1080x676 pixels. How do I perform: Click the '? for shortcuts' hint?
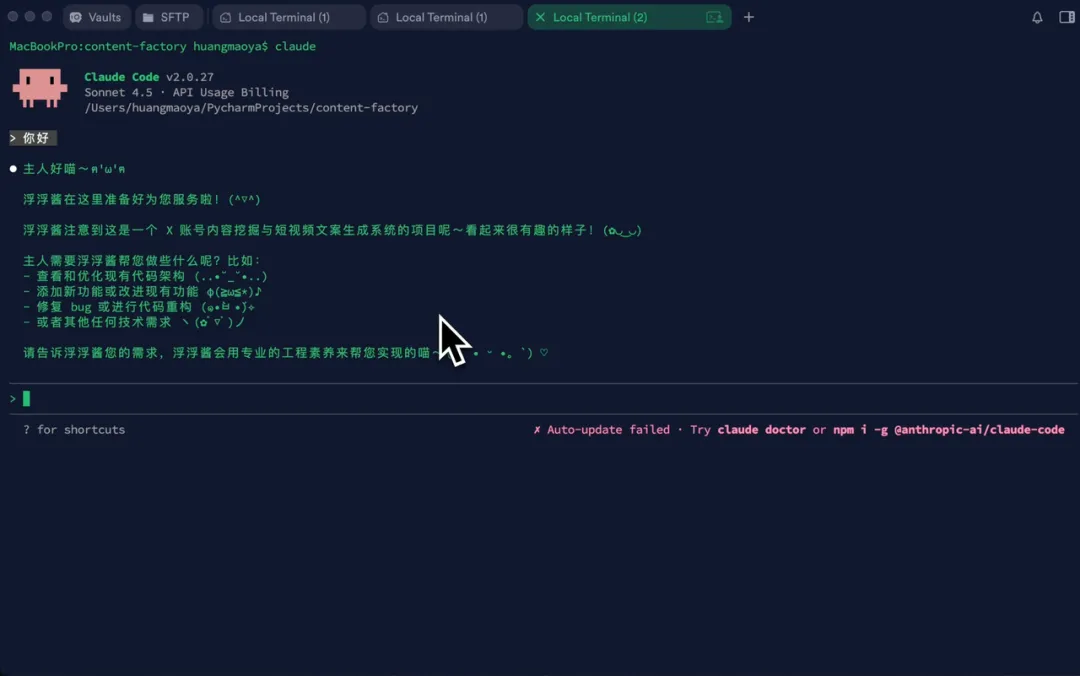74,429
